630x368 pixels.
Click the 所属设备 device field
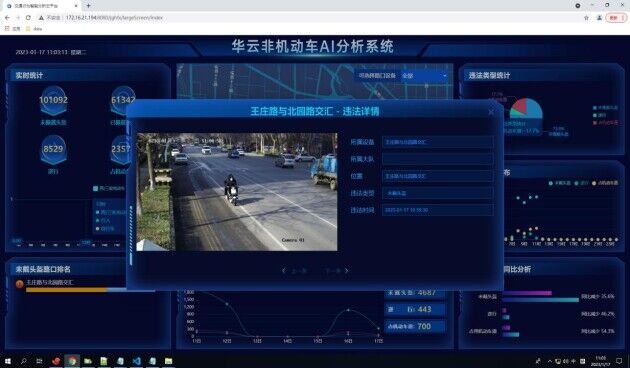pyautogui.click(x=438, y=142)
